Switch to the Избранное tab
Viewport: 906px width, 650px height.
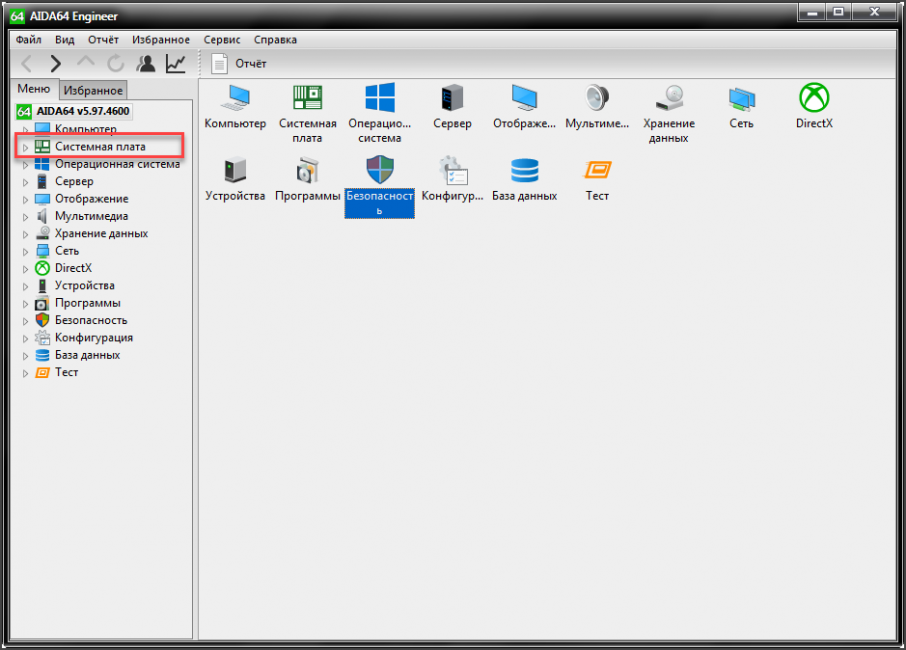(x=94, y=91)
